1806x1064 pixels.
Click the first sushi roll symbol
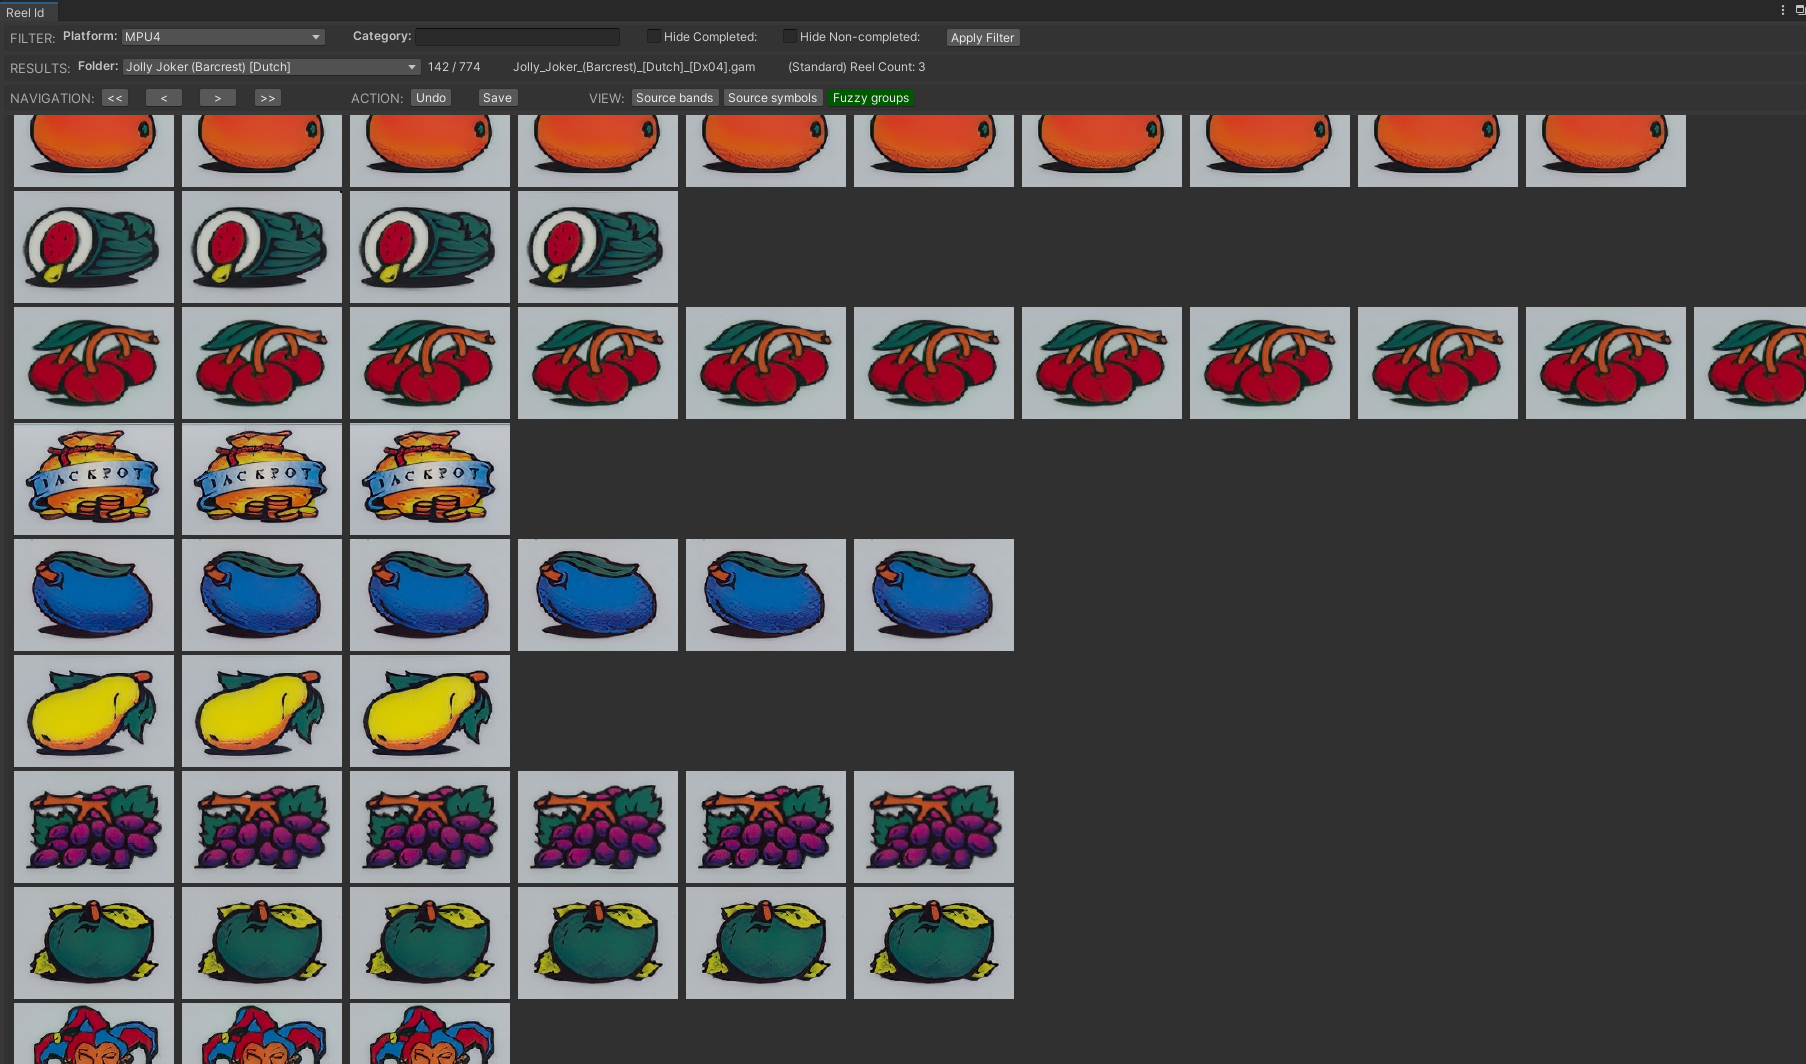click(x=94, y=247)
